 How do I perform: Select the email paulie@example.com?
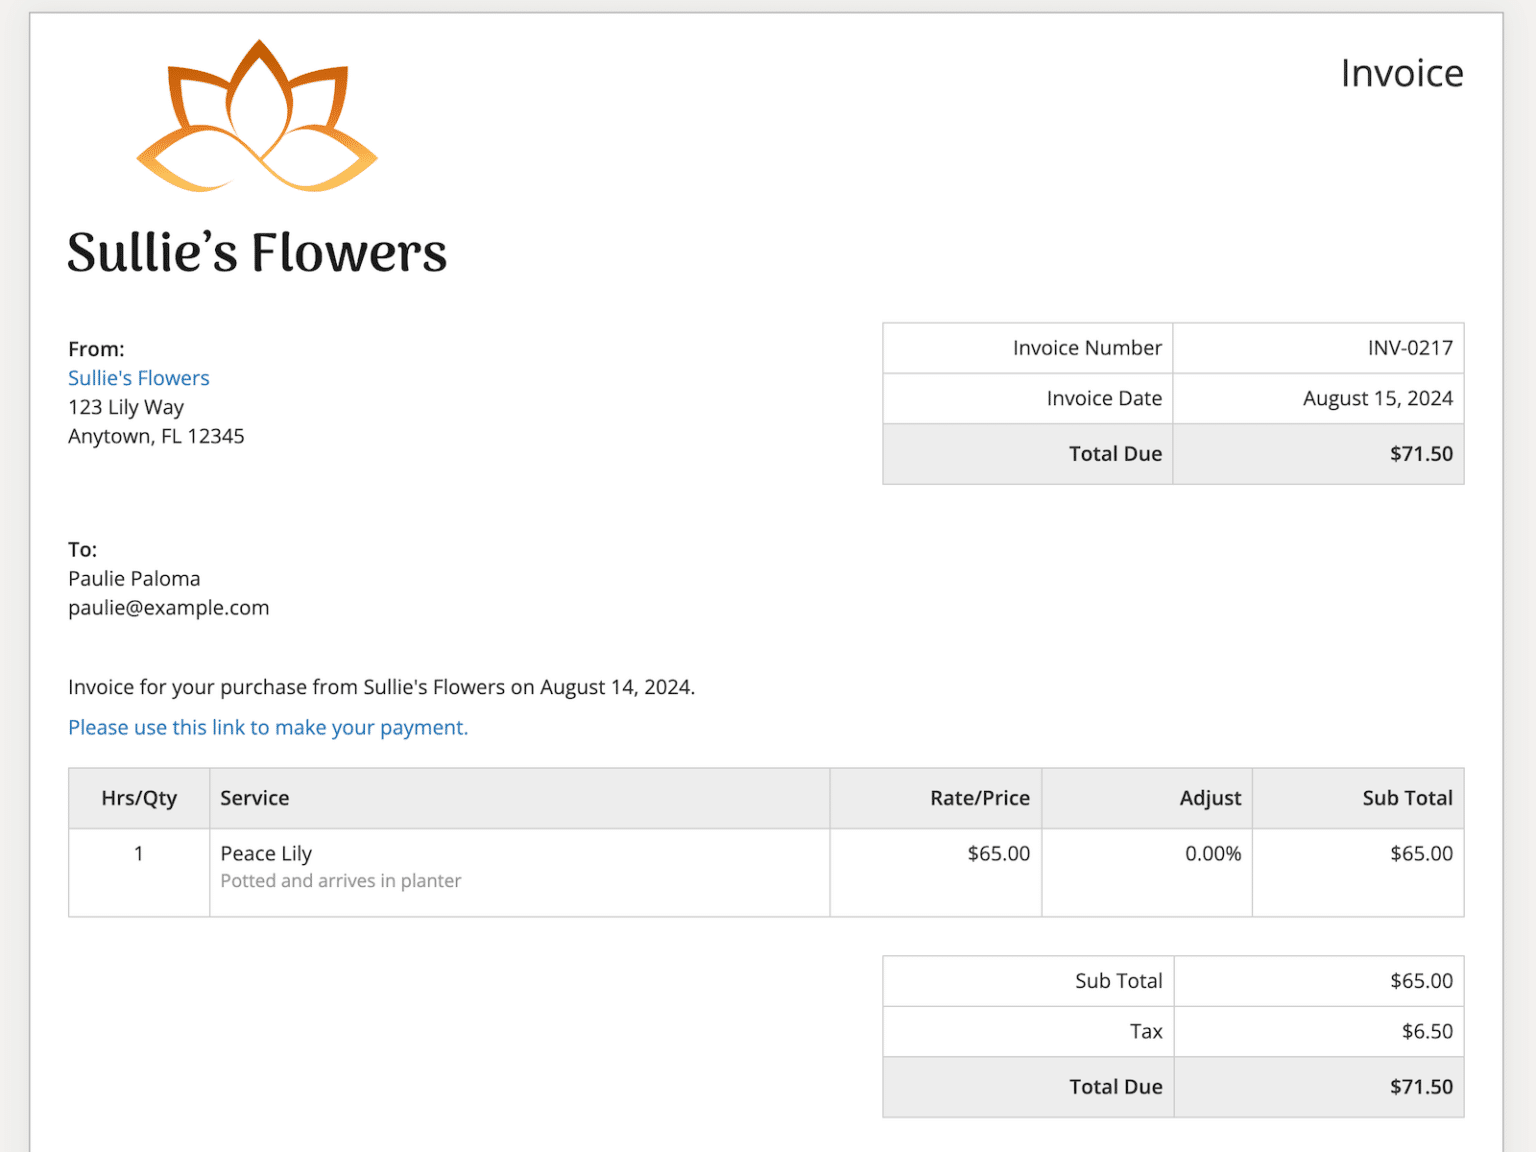(168, 607)
